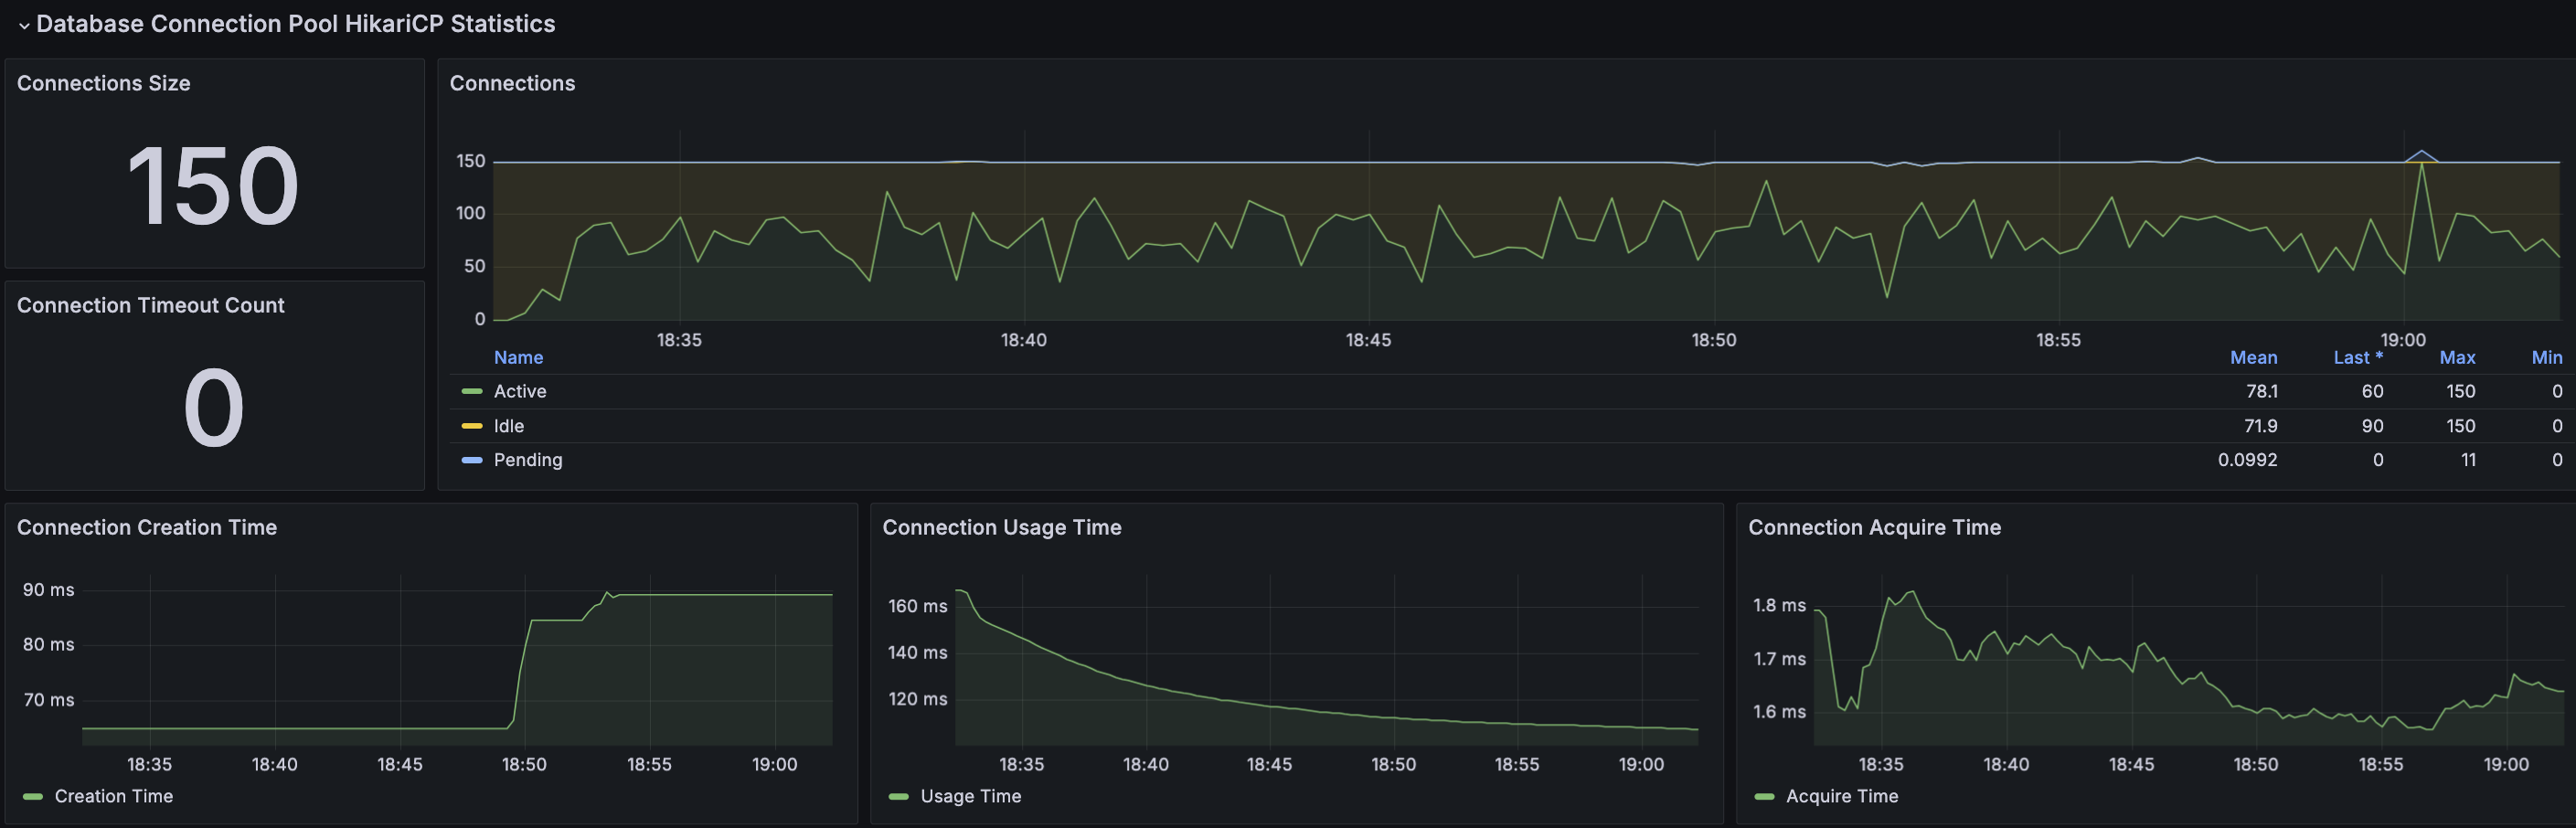Image resolution: width=2576 pixels, height=828 pixels.
Task: Sort legend by Last * column
Action: coord(2358,358)
